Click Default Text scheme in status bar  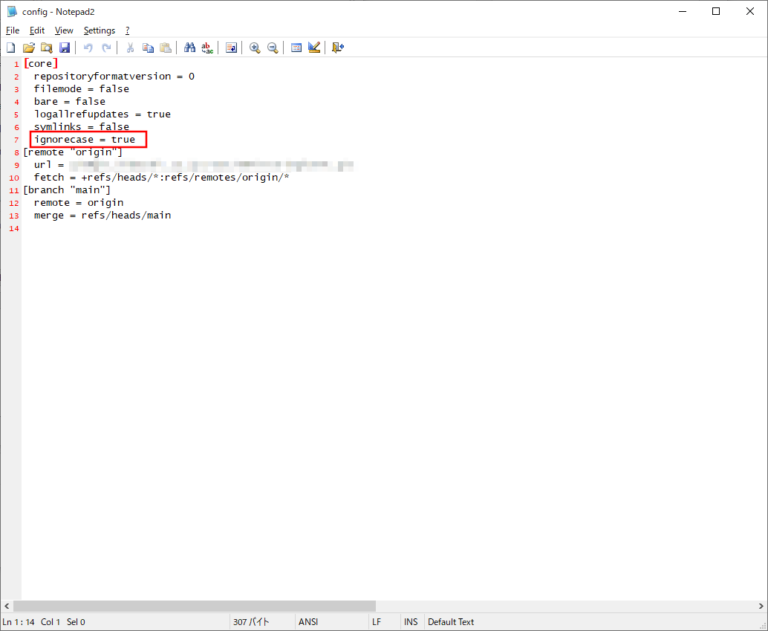[454, 622]
